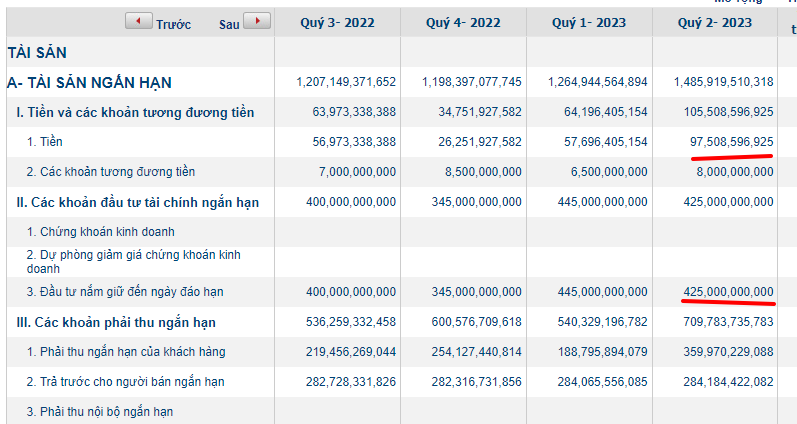The image size is (797, 424).
Task: Click value 1,264,944,564,894
Action: 598,82
